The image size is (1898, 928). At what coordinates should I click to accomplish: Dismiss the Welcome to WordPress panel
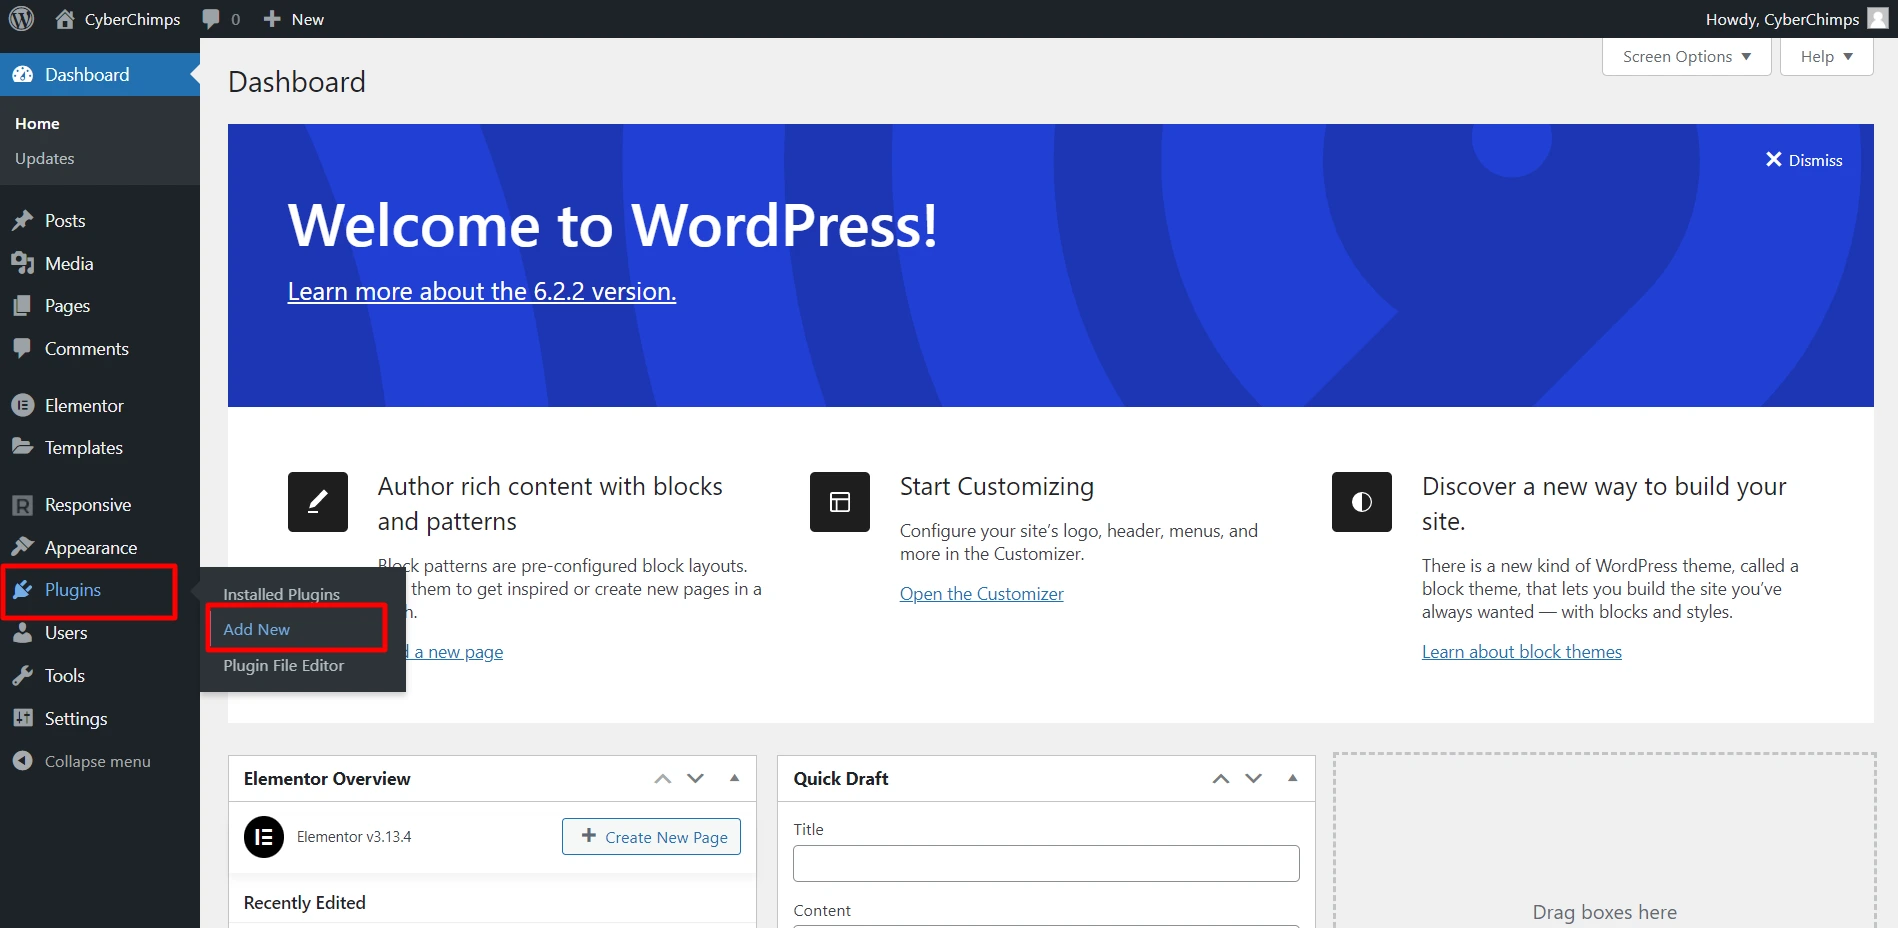pos(1804,160)
